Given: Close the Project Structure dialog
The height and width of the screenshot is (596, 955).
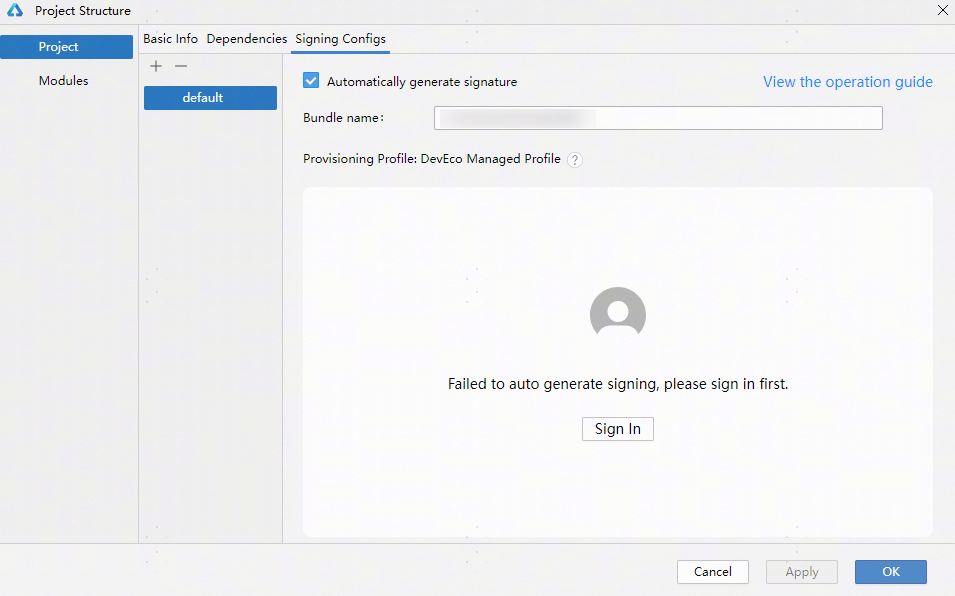Looking at the screenshot, I should (942, 10).
